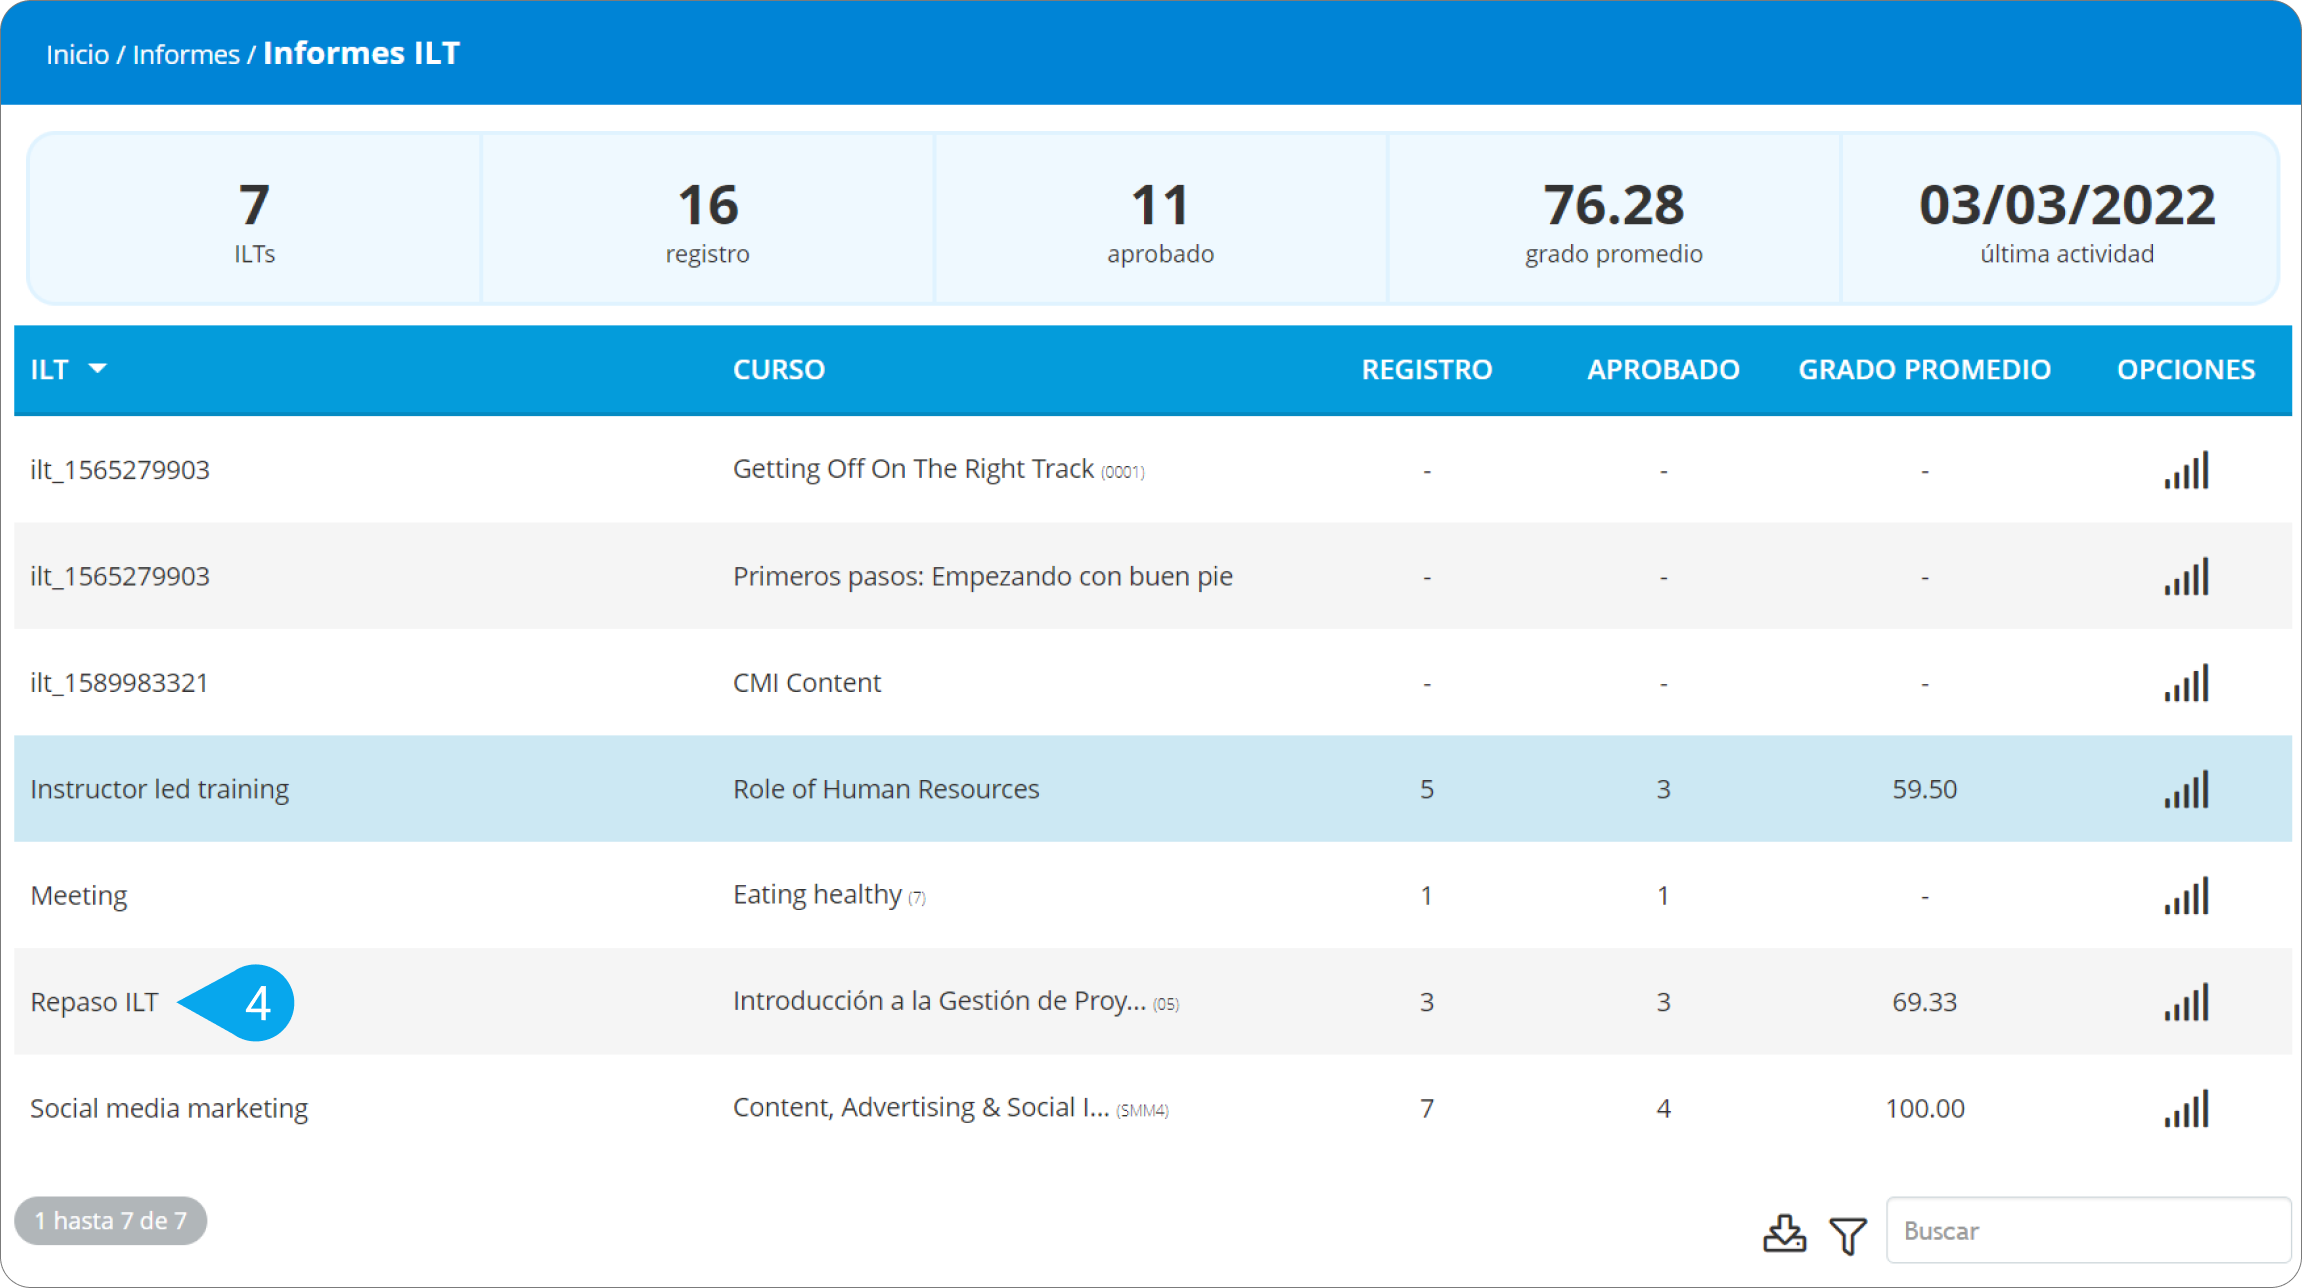The height and width of the screenshot is (1288, 2302).
Task: Select ILT name 'Repaso ILT'
Action: coord(94,1002)
